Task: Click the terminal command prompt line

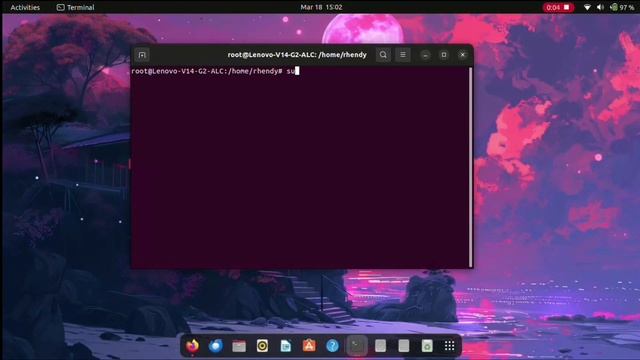Action: point(215,71)
